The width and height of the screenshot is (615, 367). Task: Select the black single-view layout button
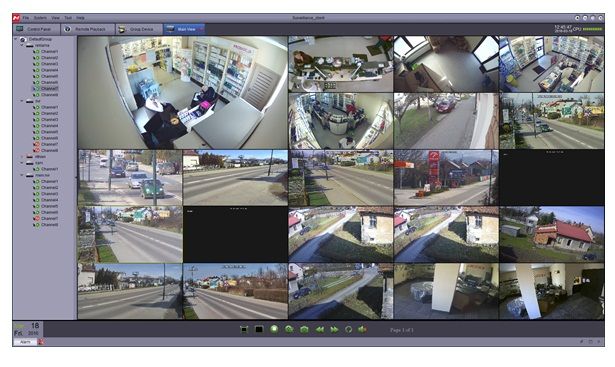click(x=259, y=330)
